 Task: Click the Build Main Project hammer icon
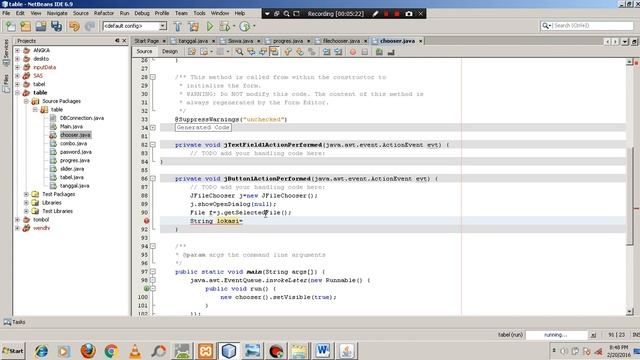point(178,27)
